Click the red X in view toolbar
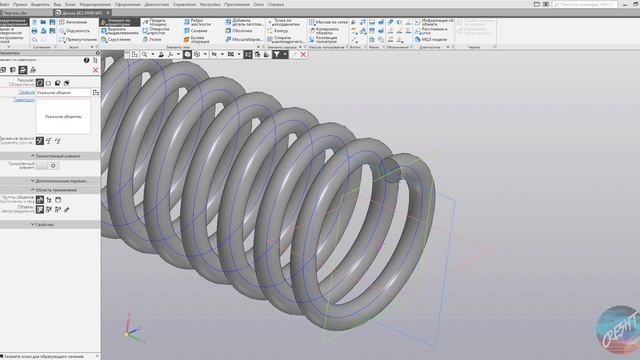This screenshot has height=360, width=640. [303, 54]
